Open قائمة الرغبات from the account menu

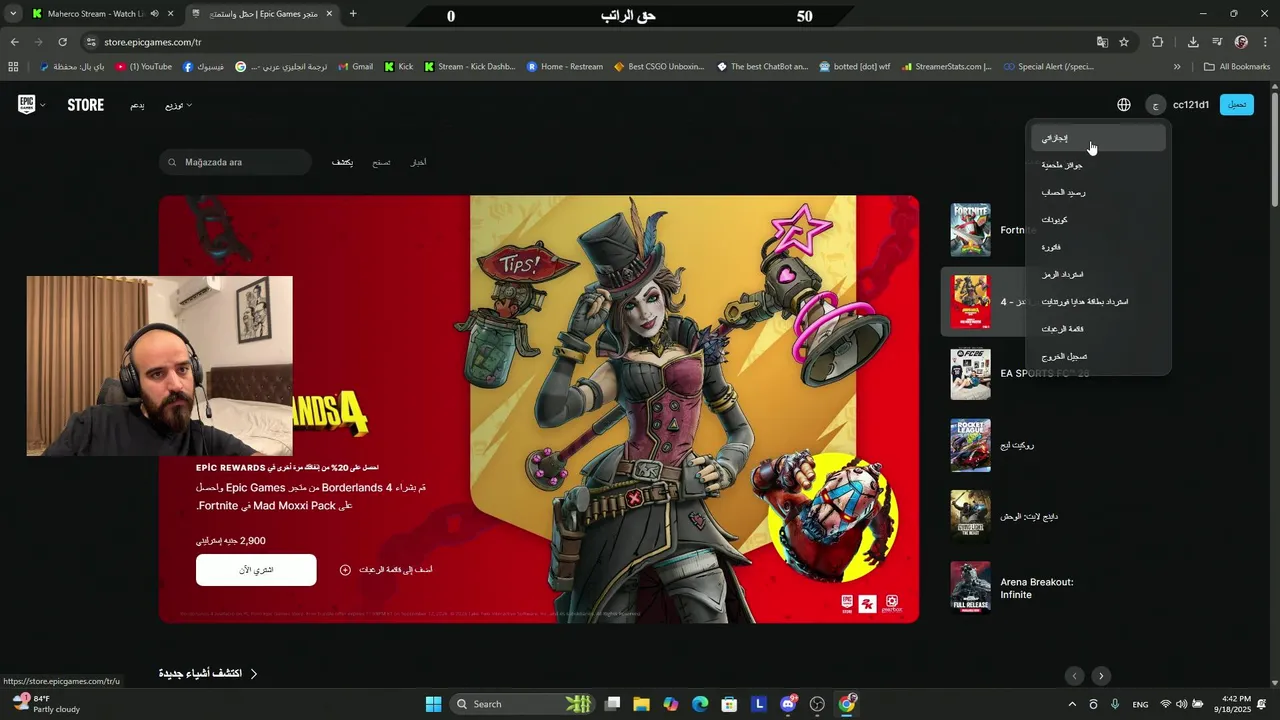pyautogui.click(x=1098, y=329)
